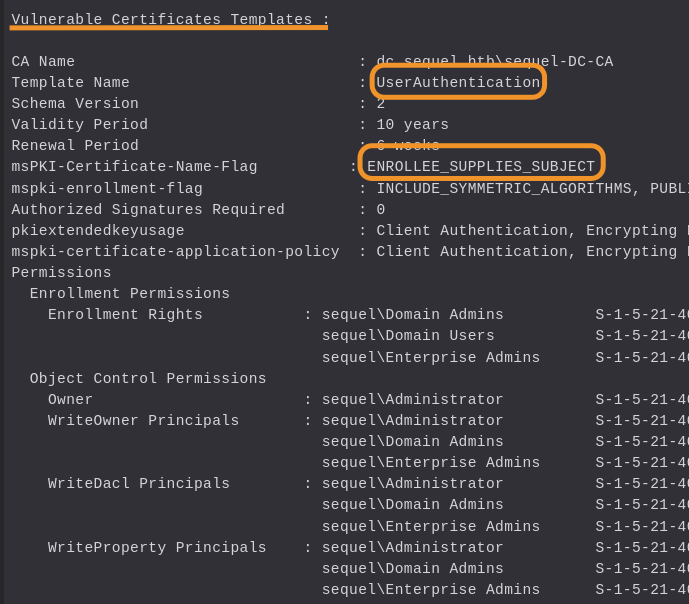Select the 'UserAuthentication' template name value
This screenshot has height=604, width=689.
pos(458,82)
